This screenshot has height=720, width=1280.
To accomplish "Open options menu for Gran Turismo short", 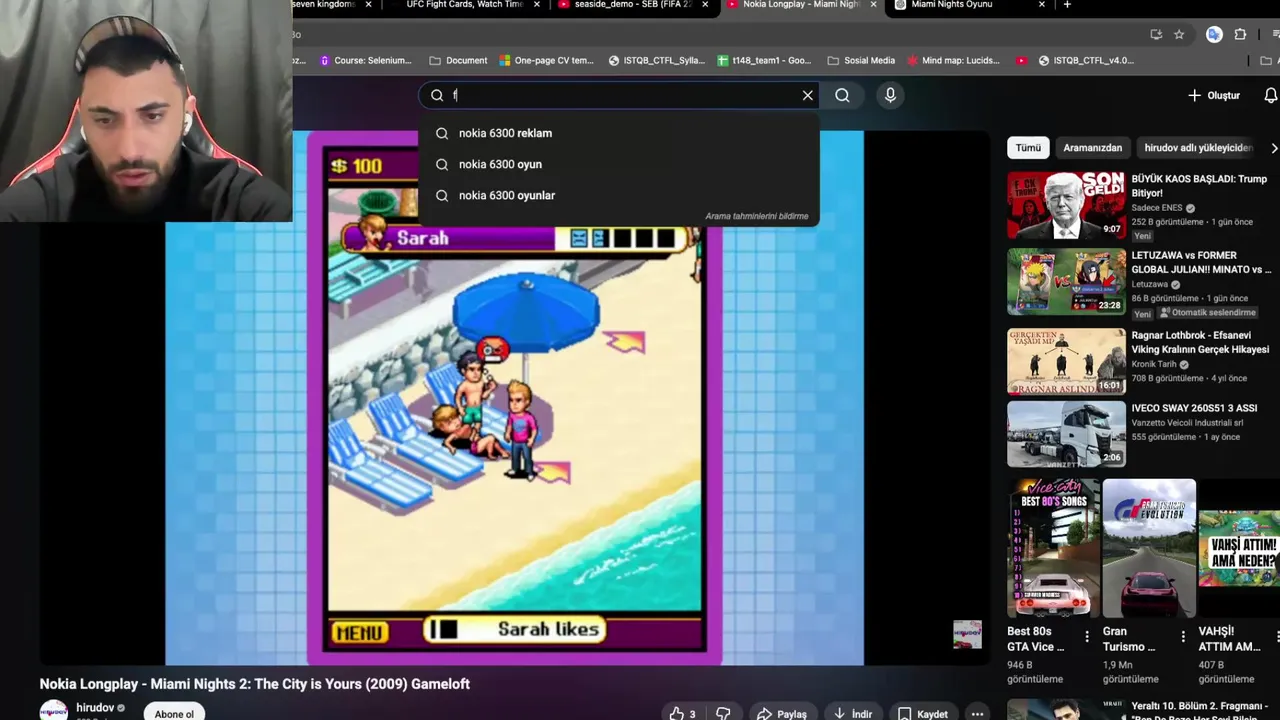I will point(1183,637).
